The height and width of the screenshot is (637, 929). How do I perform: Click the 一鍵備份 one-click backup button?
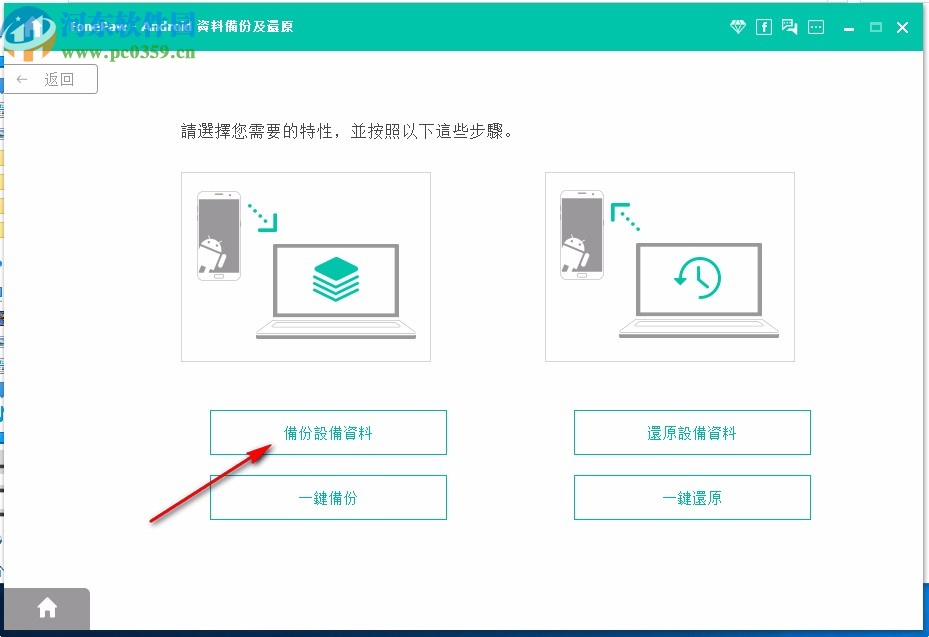click(328, 497)
